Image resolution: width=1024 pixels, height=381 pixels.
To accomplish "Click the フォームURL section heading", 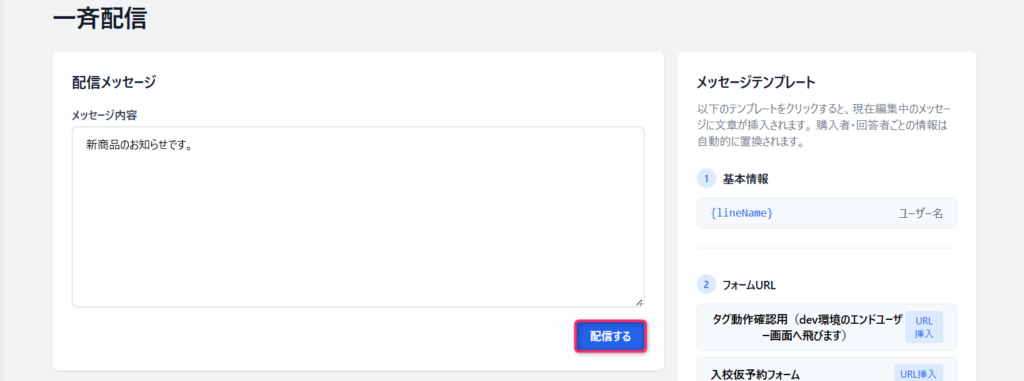I will 749,285.
